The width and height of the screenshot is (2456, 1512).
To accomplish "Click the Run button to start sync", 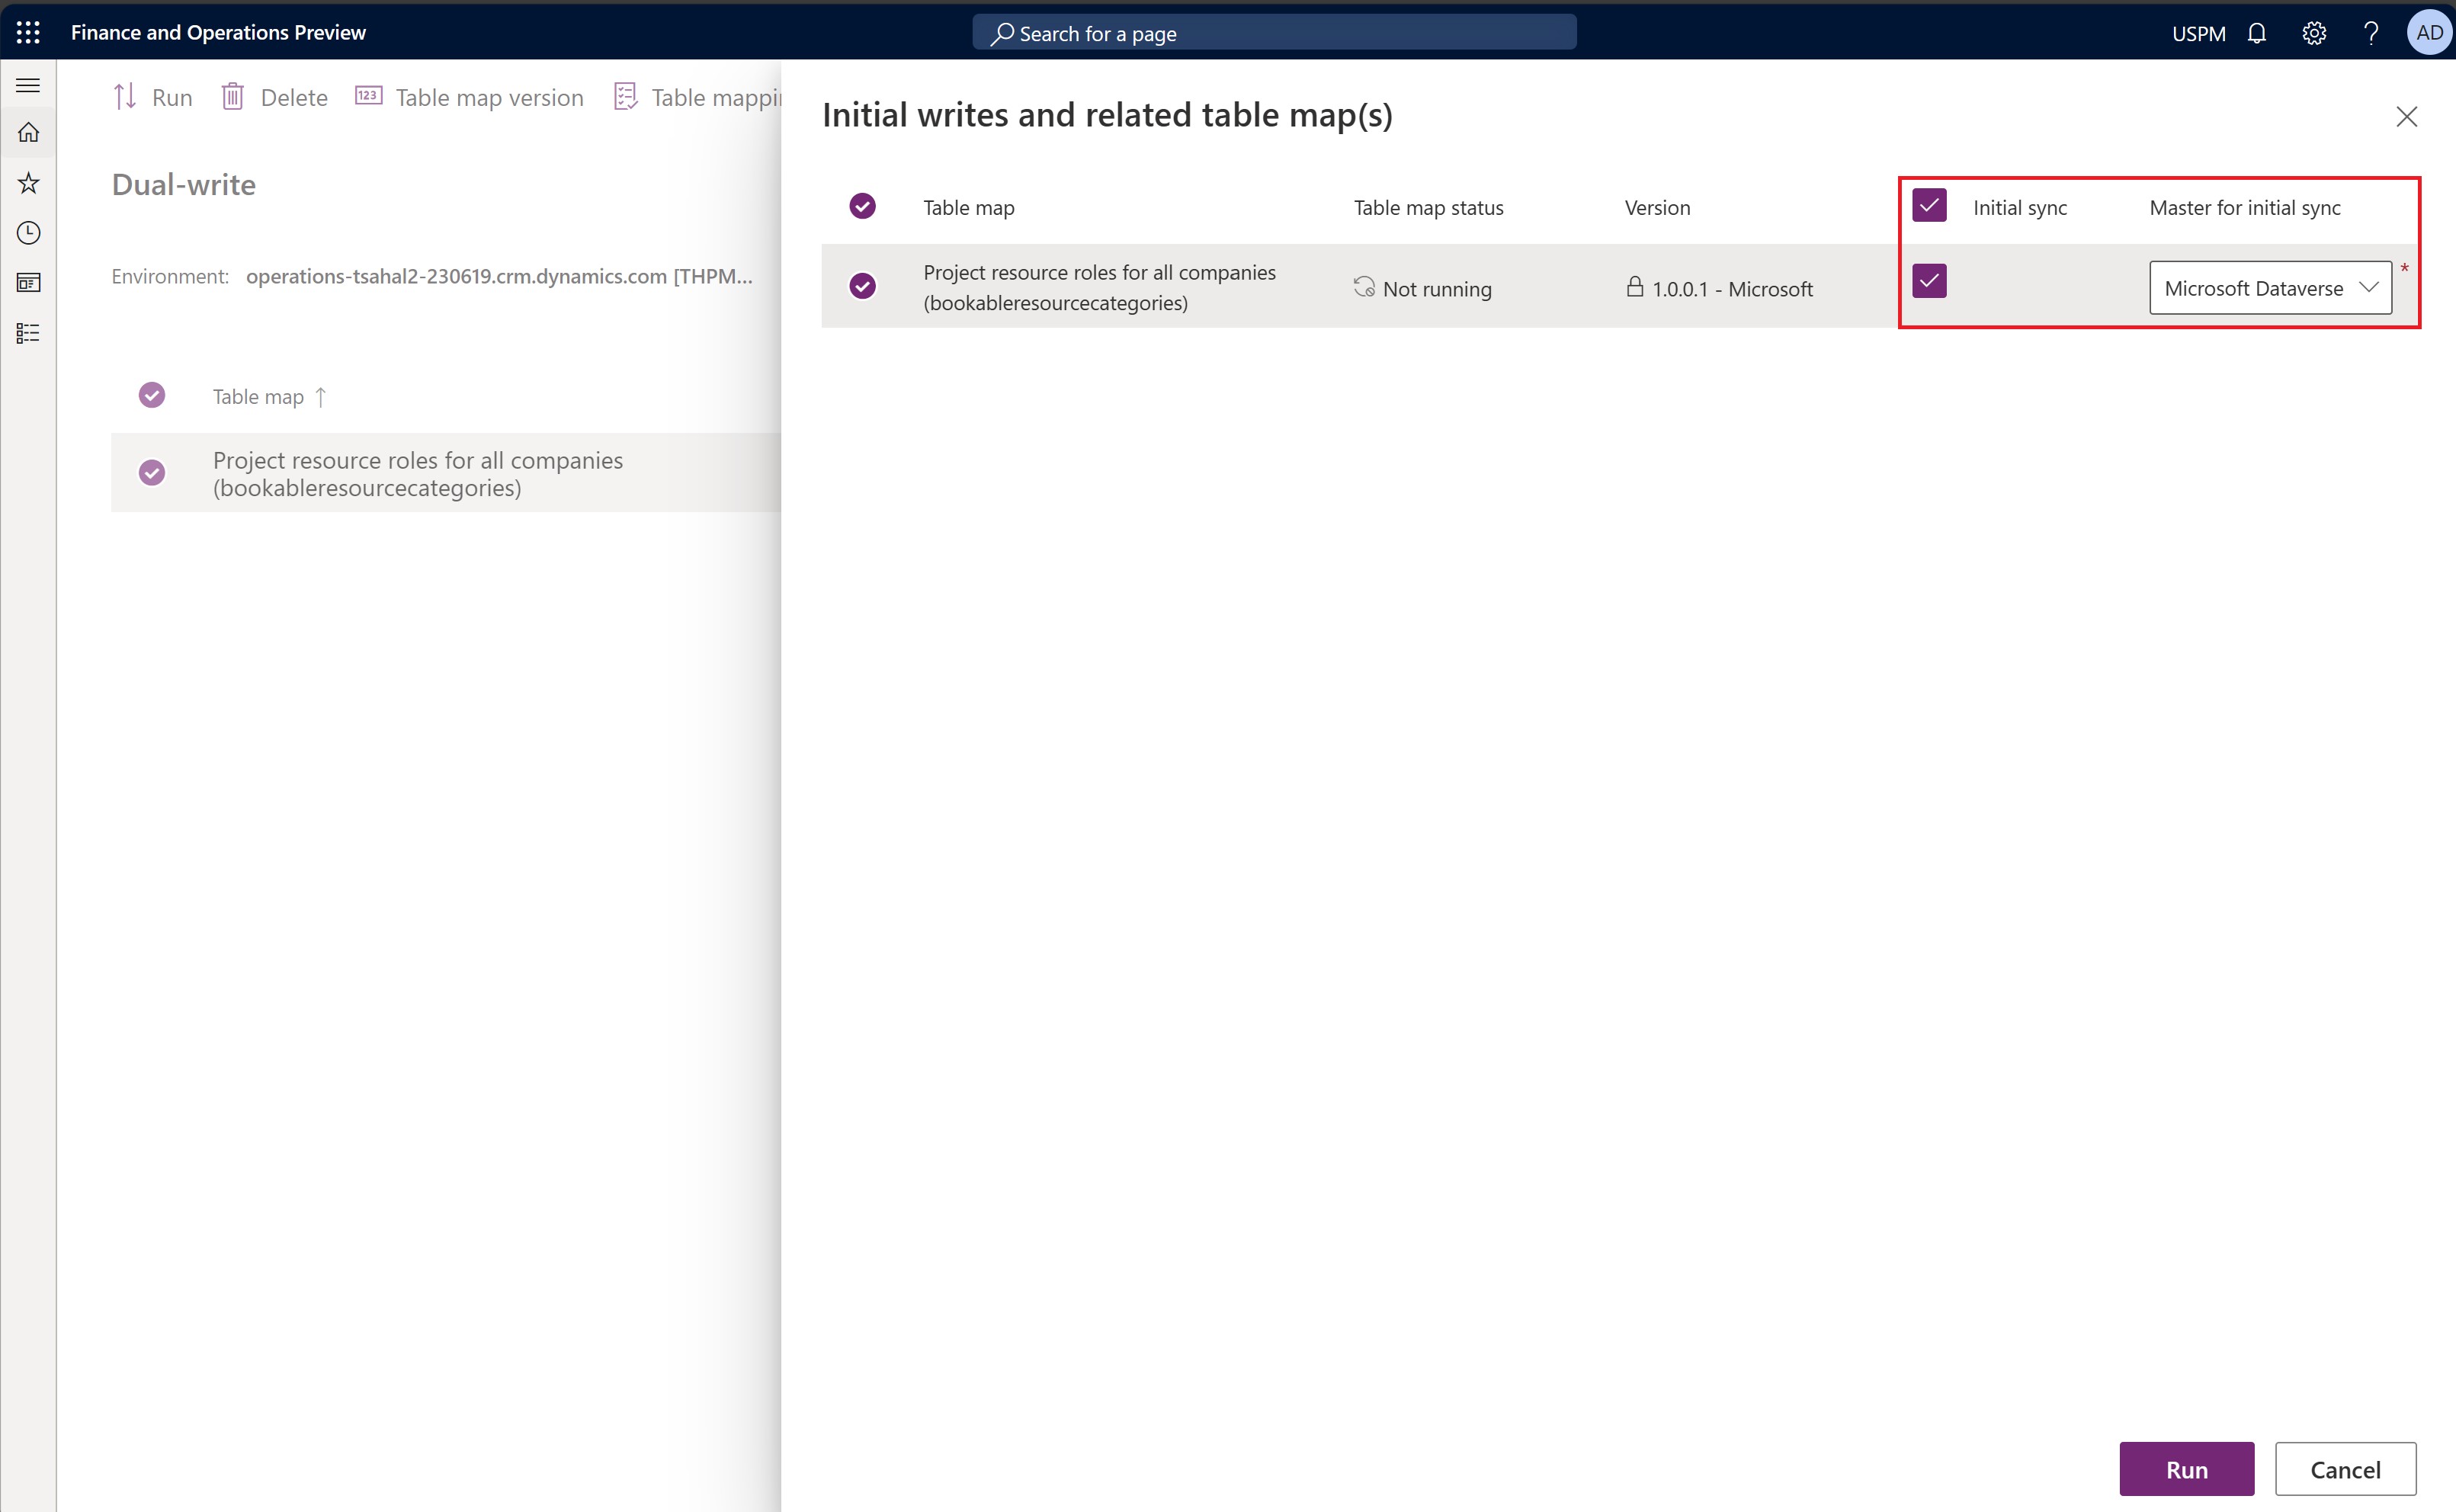I will point(2188,1468).
